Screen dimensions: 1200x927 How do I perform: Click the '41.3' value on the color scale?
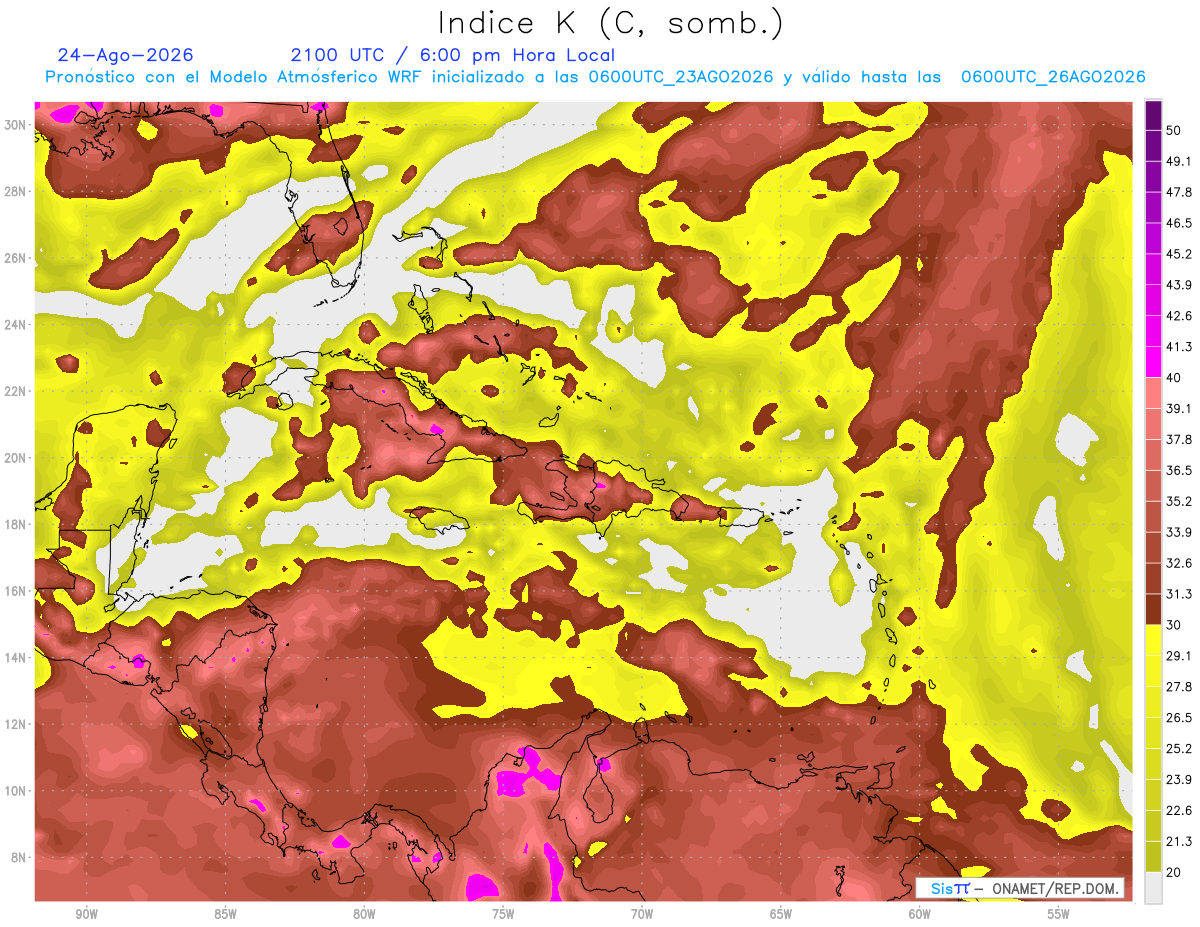click(x=1180, y=347)
